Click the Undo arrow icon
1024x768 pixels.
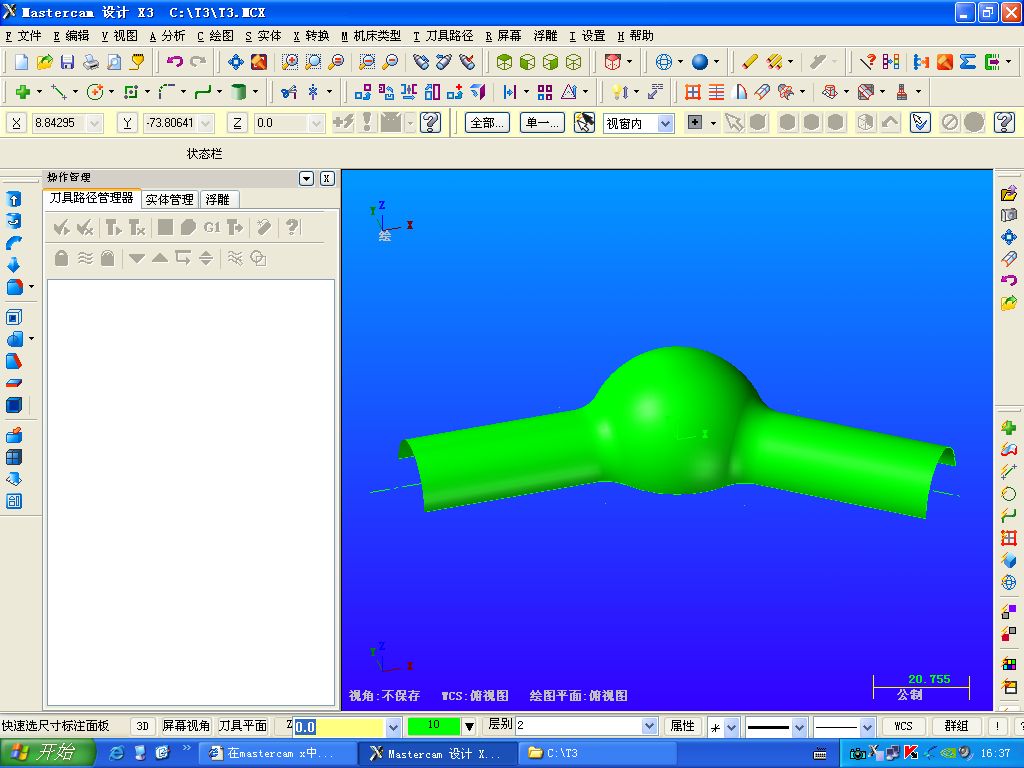click(174, 62)
